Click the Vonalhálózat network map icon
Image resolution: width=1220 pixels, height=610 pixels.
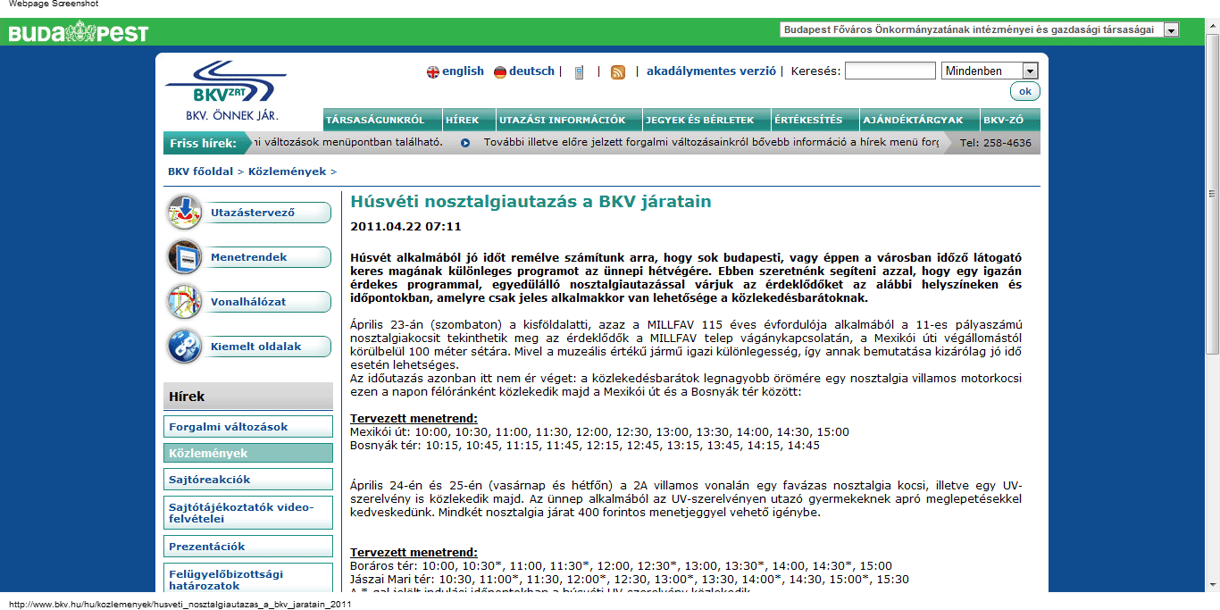tap(185, 302)
